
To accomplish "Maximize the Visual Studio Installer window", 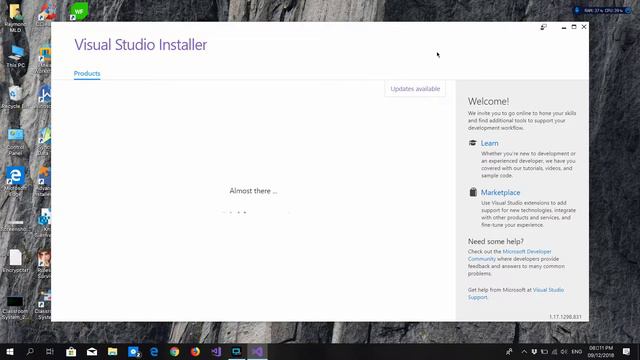I will coord(574,27).
